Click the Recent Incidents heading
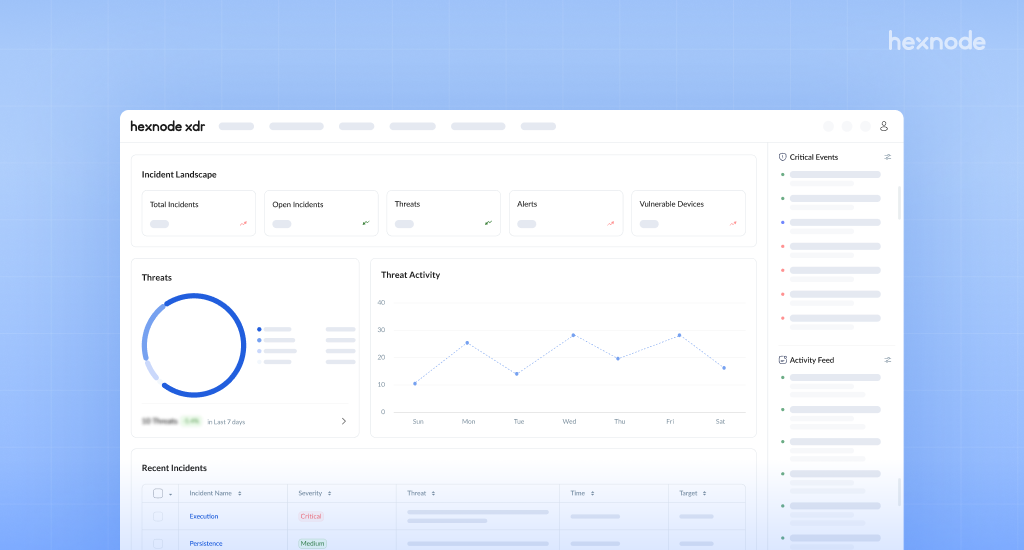The image size is (1024, 550). 174,468
